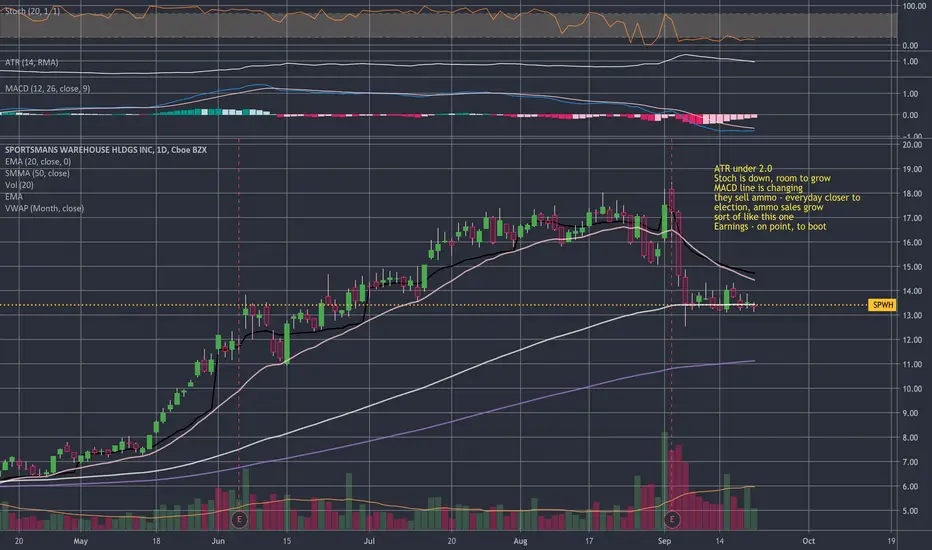Select the SMMA (50, close) legend entry
932x550 pixels.
click(x=37, y=174)
